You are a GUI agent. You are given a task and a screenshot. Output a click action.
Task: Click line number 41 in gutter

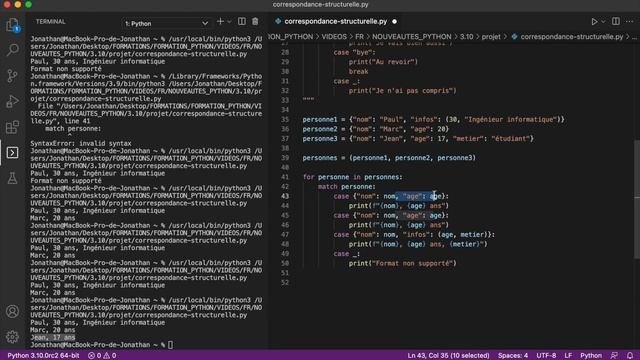[284, 177]
